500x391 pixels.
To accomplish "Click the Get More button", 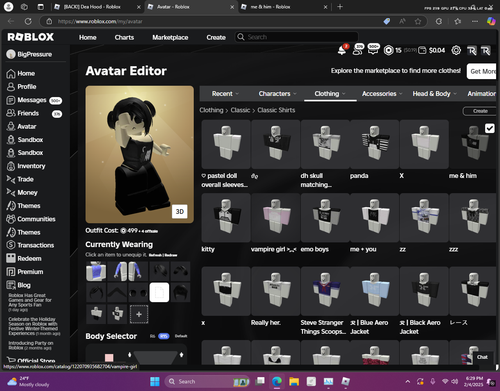I will tap(482, 71).
